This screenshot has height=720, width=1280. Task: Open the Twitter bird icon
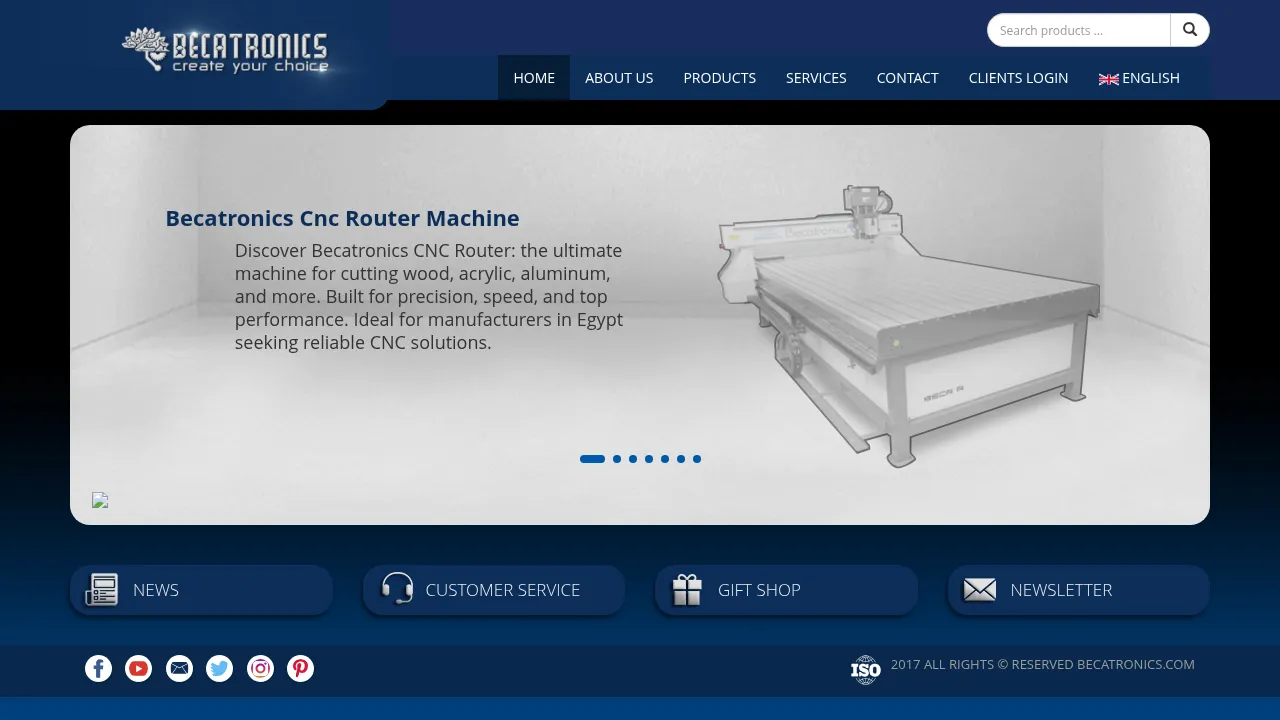[x=220, y=669]
